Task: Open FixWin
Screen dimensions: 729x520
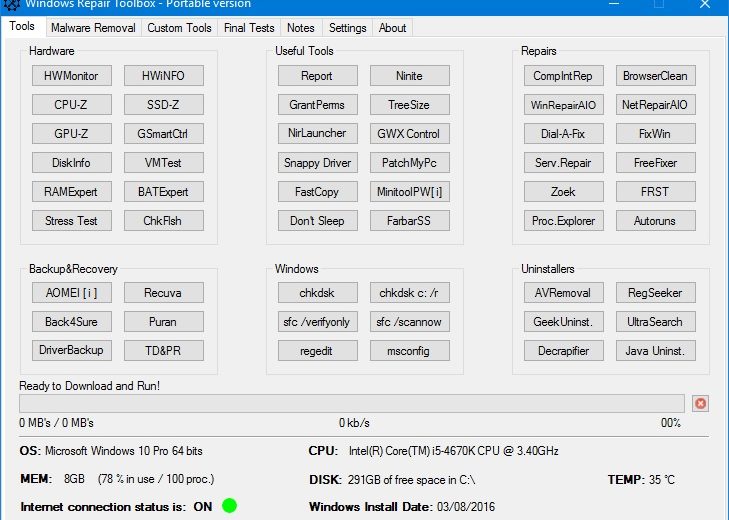Action: [656, 133]
